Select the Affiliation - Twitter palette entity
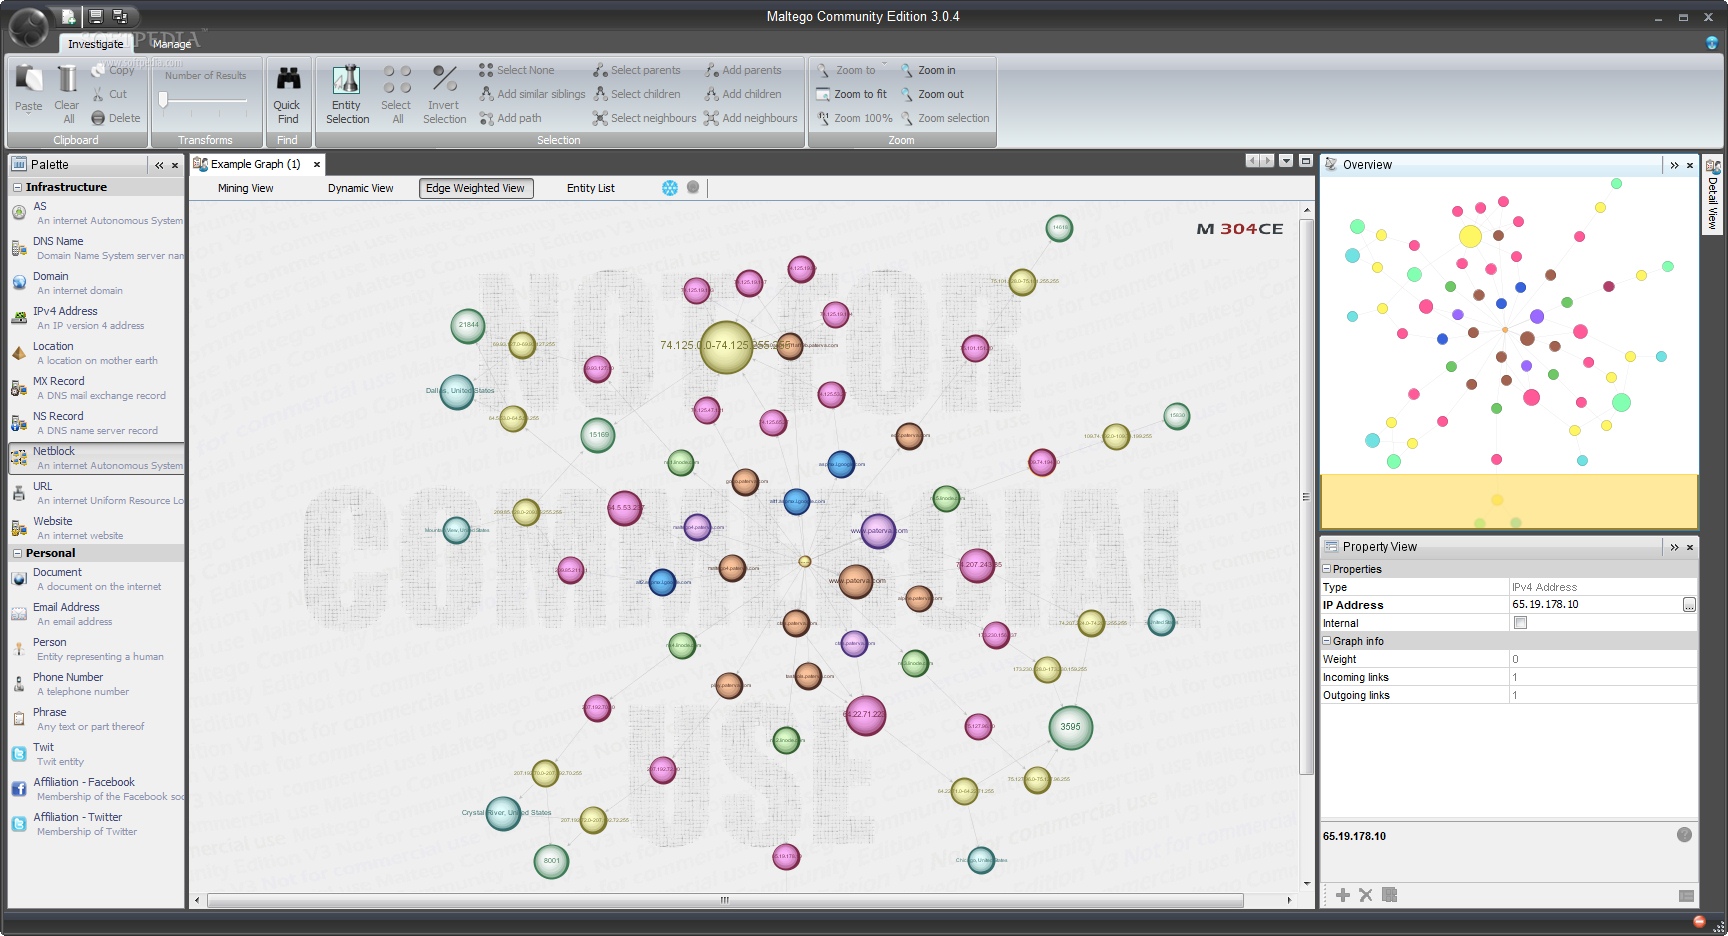 [x=96, y=824]
